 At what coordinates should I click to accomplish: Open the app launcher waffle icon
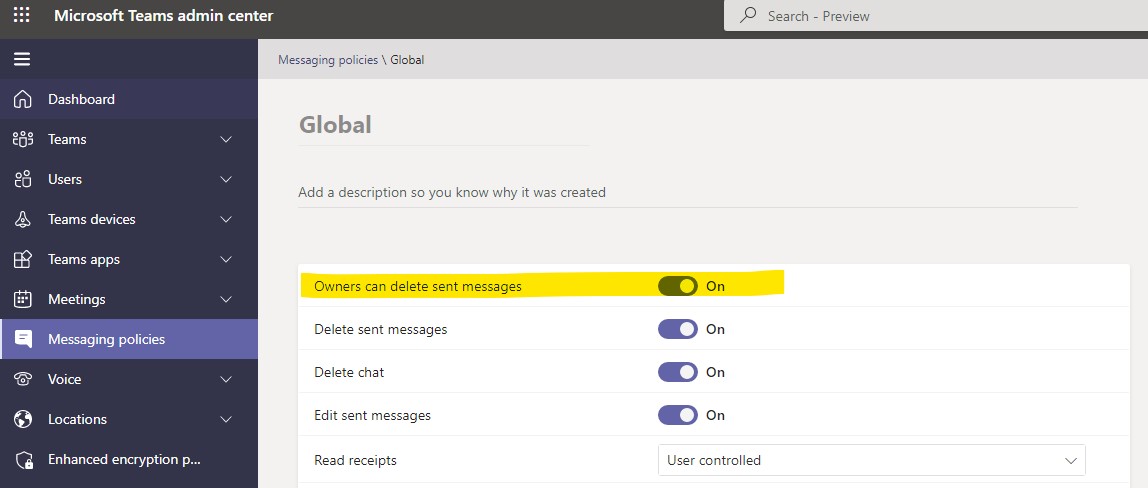(x=22, y=15)
